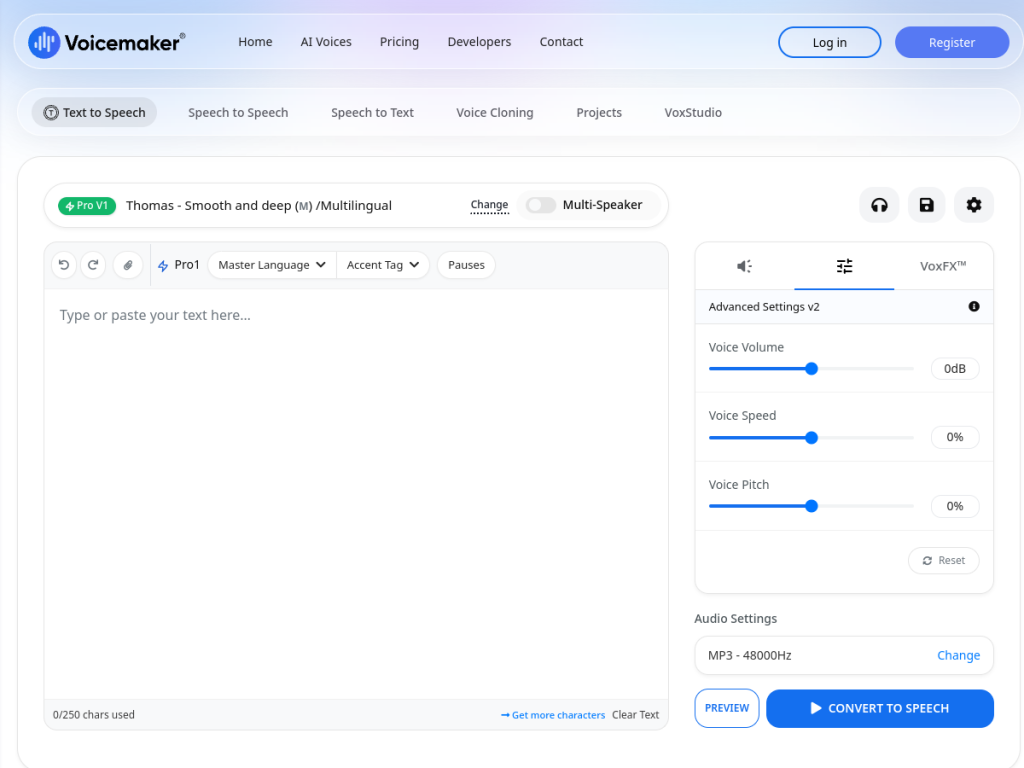
Task: Click the Log in button
Action: point(829,42)
